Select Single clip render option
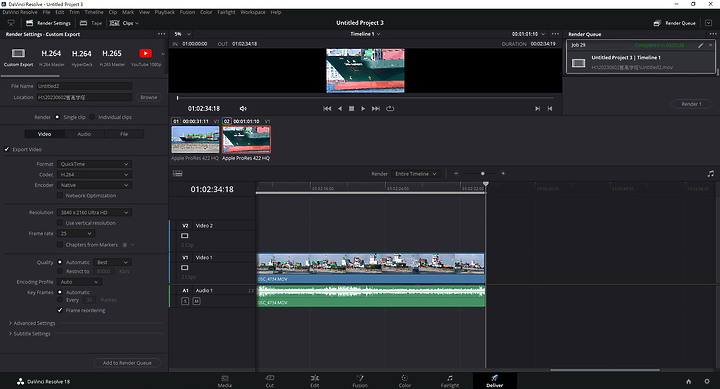The height and width of the screenshot is (389, 720). (x=57, y=117)
